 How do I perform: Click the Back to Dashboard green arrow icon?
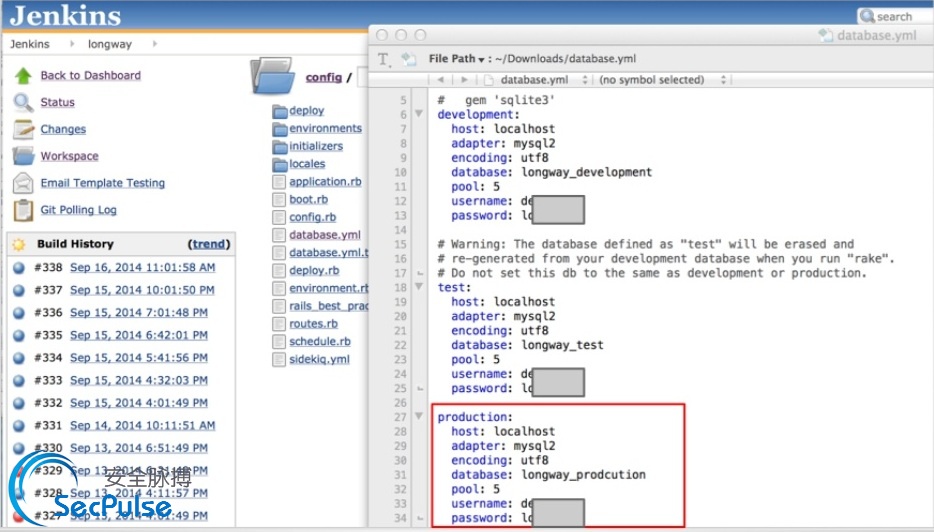coord(23,76)
